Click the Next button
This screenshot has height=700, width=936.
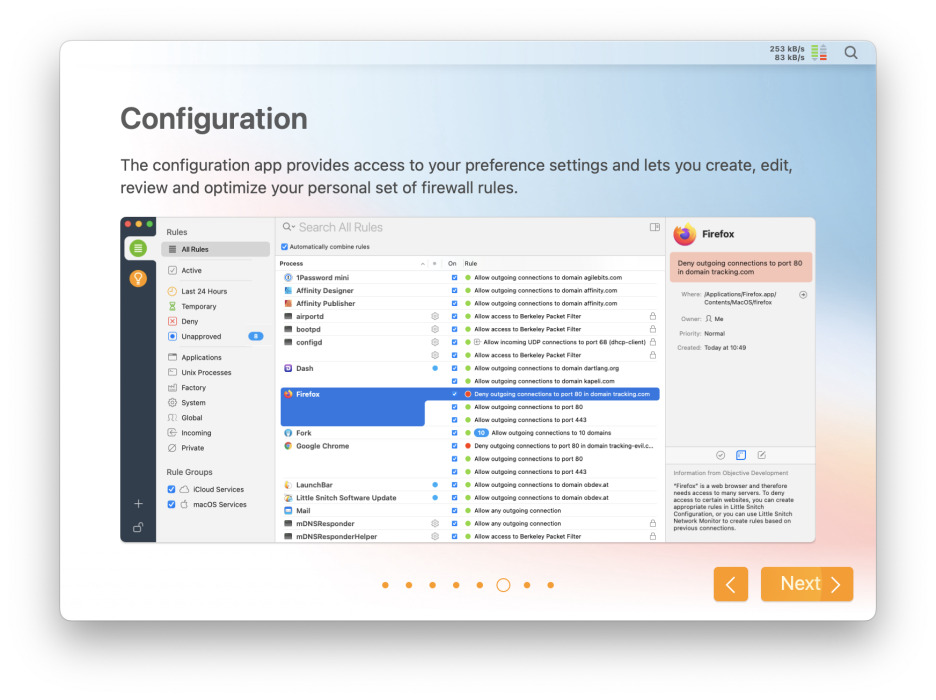pos(806,584)
